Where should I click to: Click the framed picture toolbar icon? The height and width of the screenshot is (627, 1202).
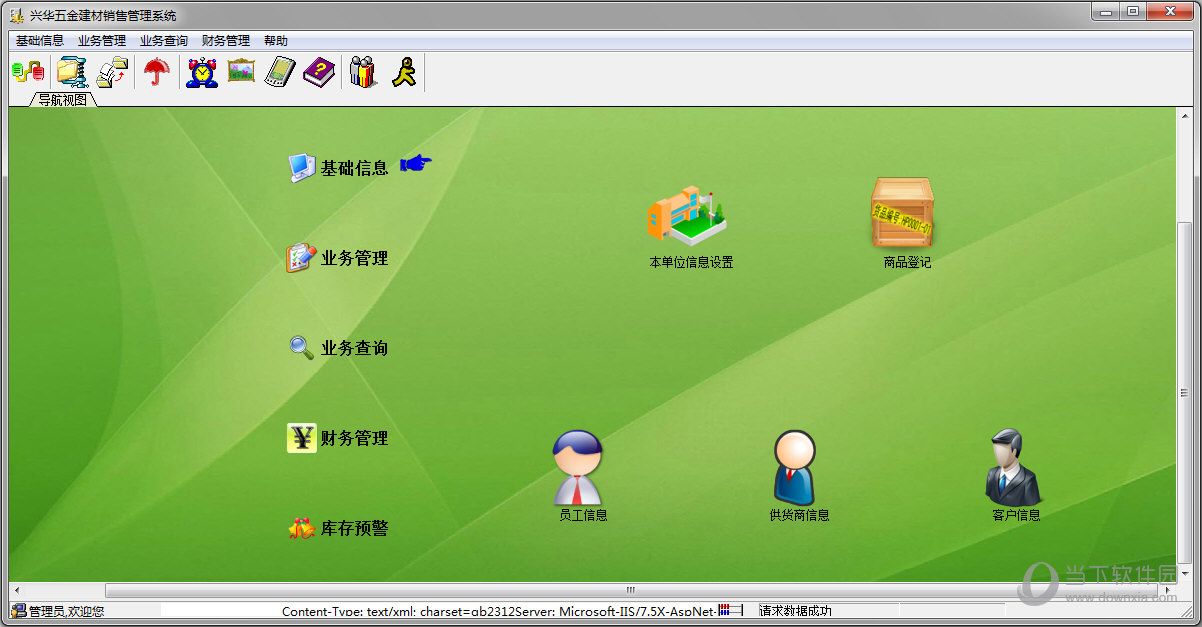(x=241, y=71)
